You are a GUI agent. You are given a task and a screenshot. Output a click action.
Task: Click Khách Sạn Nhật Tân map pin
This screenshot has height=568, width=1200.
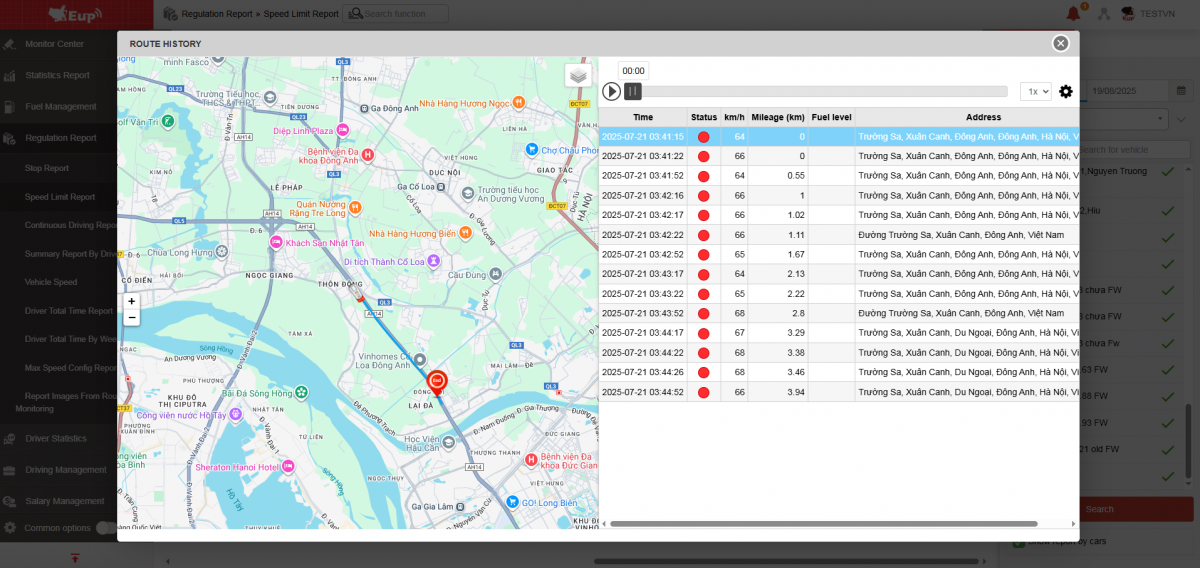pyautogui.click(x=276, y=243)
